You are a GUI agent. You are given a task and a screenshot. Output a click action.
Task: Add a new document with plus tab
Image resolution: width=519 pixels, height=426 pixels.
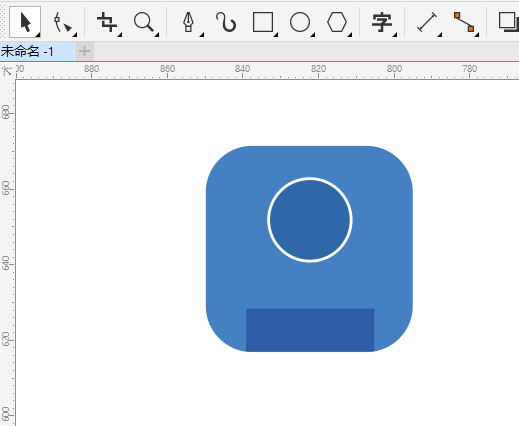(84, 51)
